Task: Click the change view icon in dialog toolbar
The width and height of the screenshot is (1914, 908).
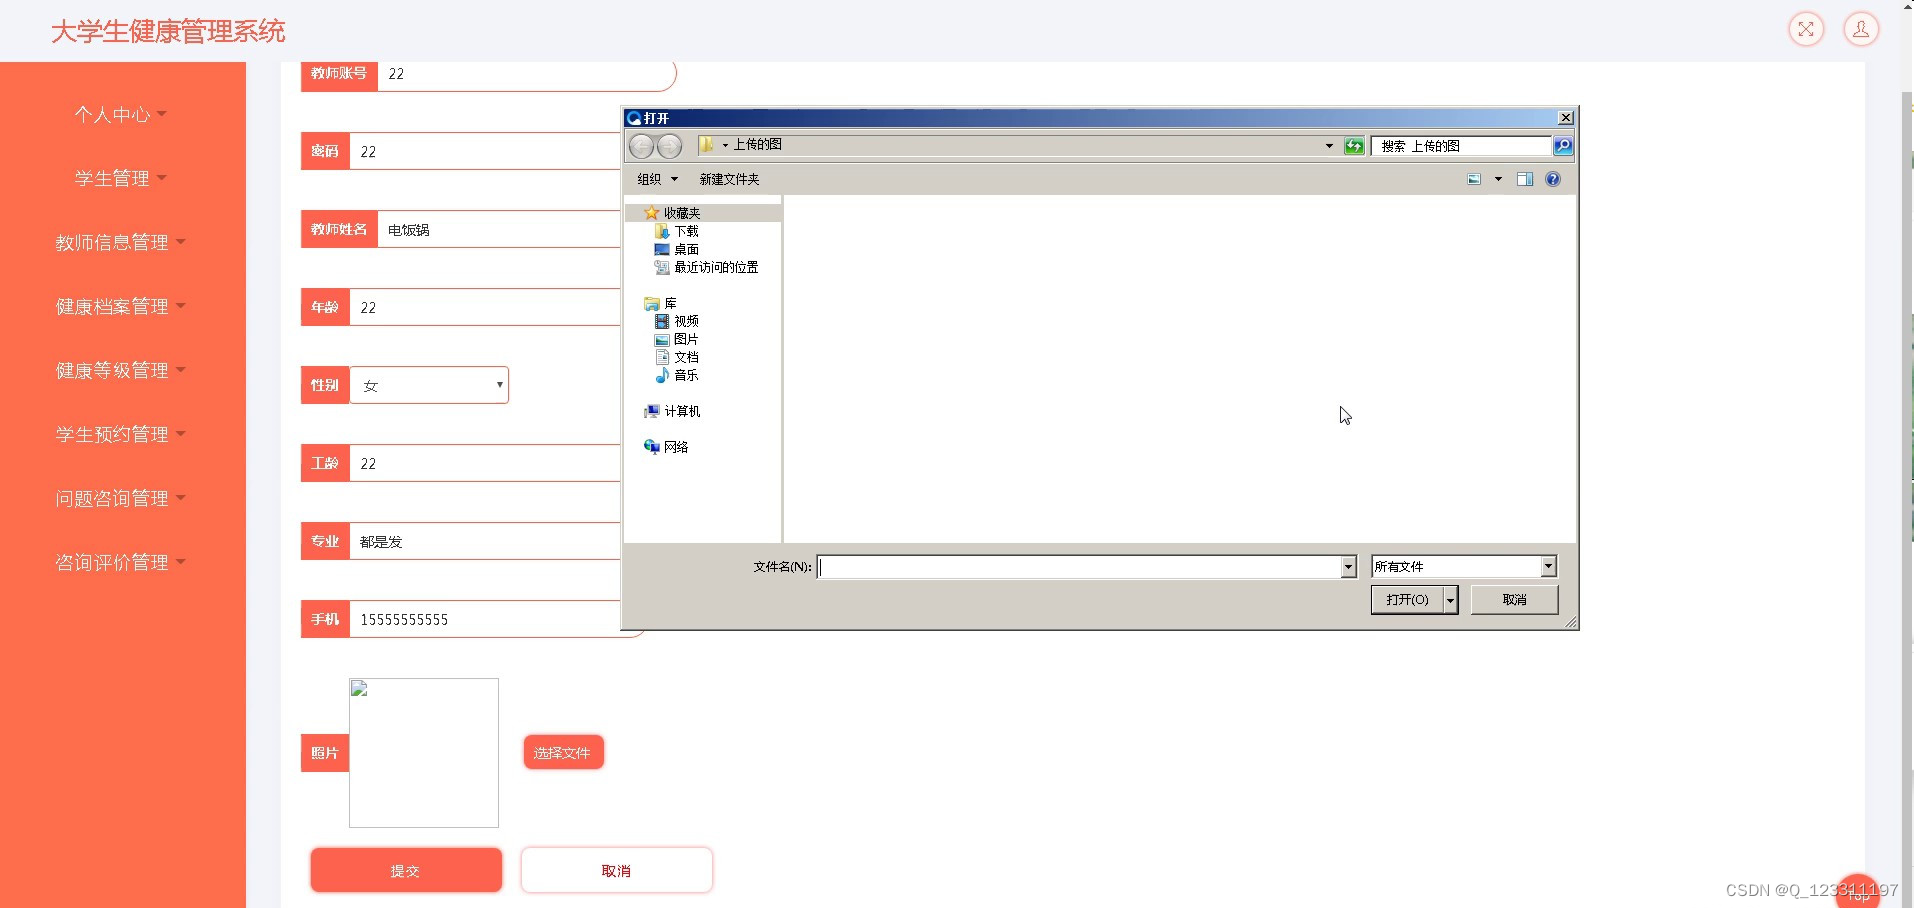Action: tap(1474, 179)
